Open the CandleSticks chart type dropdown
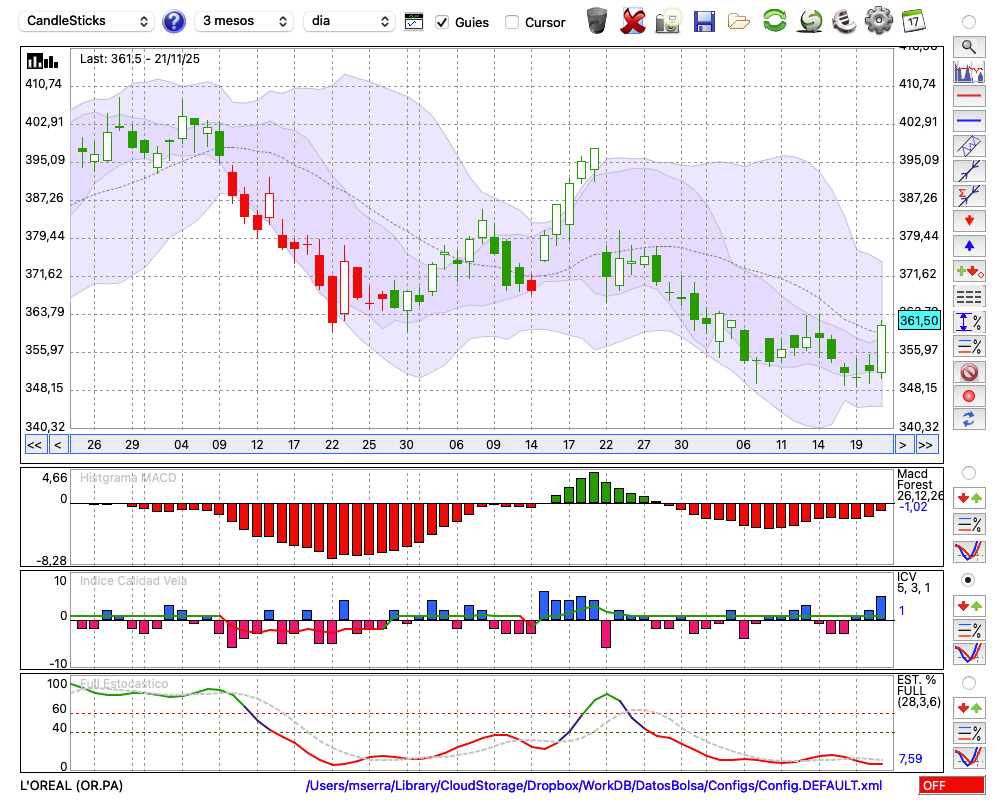This screenshot has width=1000, height=800. (x=88, y=21)
